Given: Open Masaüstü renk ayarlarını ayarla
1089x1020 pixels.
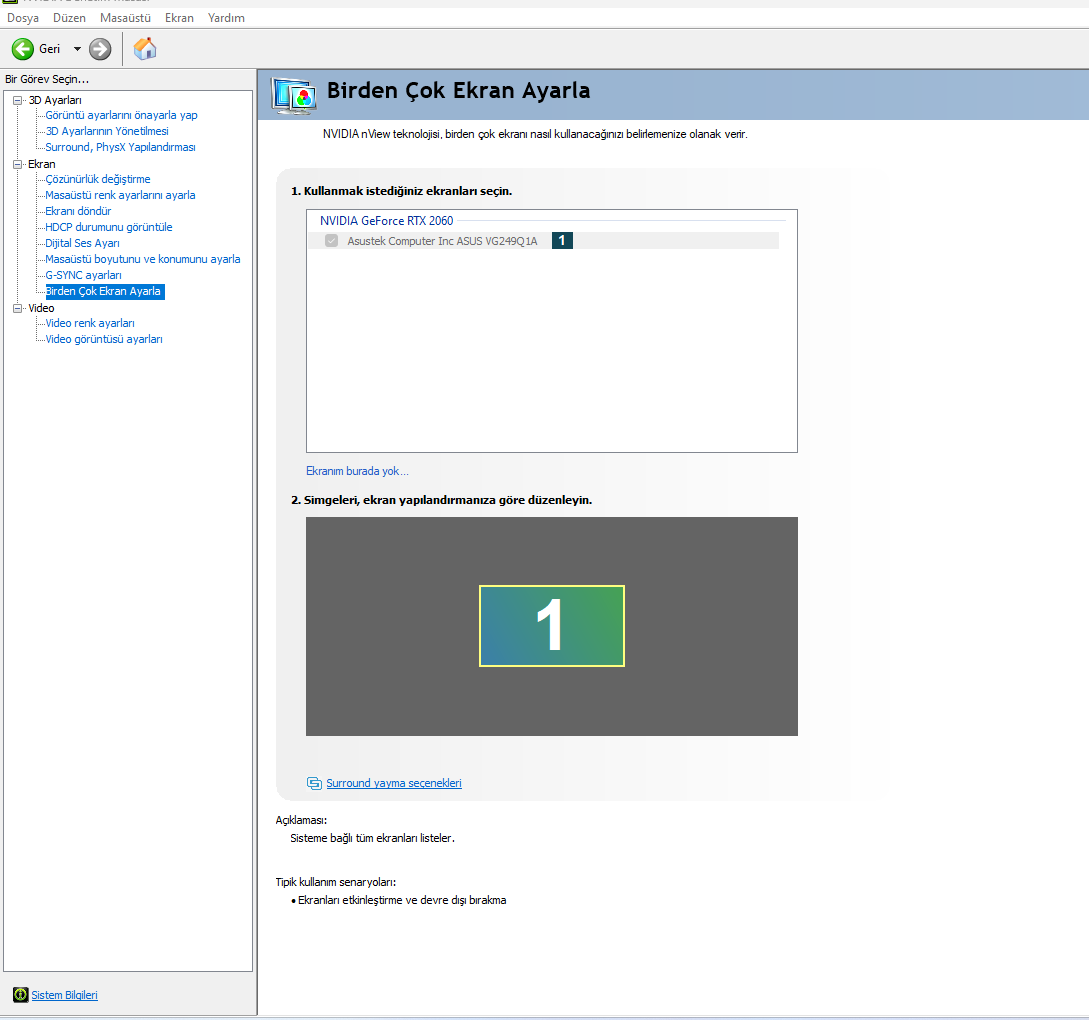Looking at the screenshot, I should [120, 195].
